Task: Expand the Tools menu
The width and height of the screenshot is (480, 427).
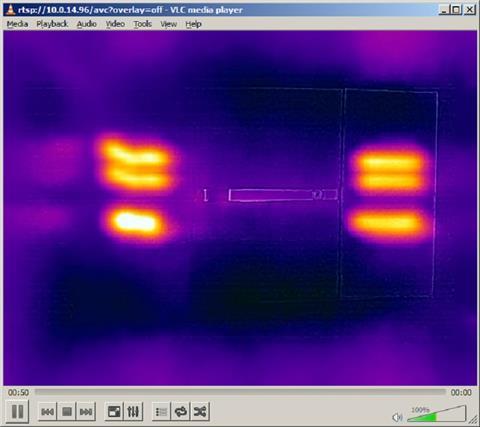Action: (143, 24)
